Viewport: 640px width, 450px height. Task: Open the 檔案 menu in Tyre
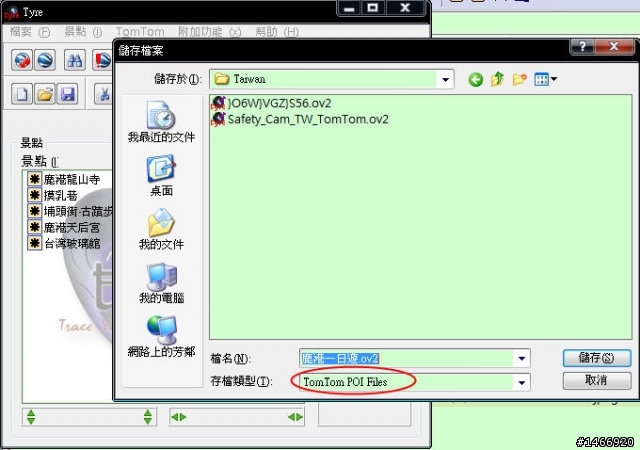(30, 32)
